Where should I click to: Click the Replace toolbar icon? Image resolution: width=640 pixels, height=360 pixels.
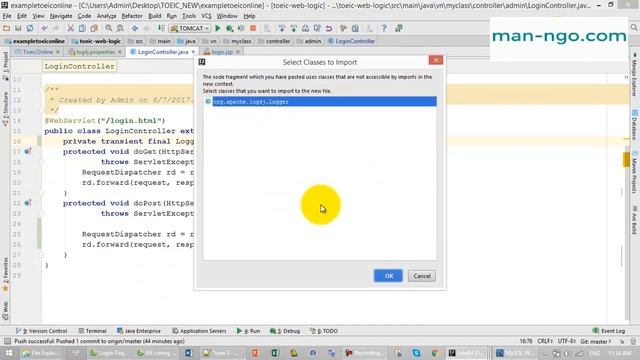coord(120,28)
